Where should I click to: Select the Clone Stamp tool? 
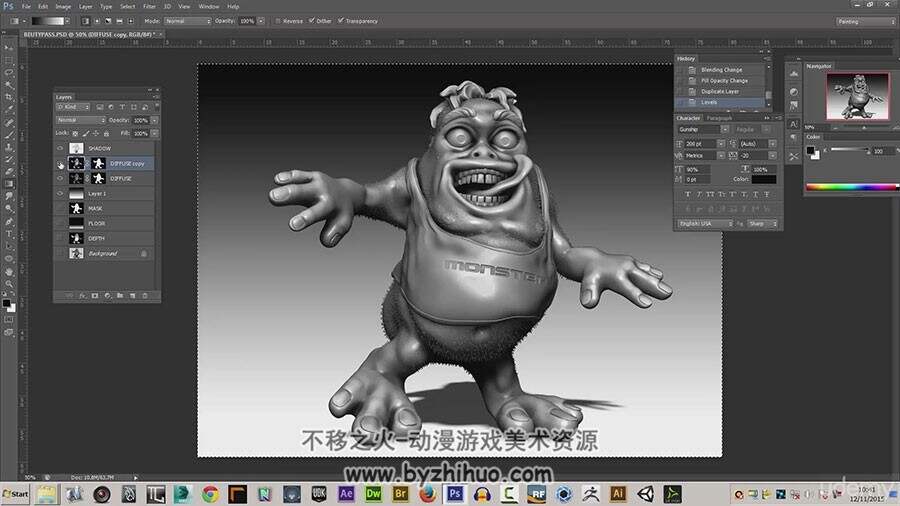(9, 147)
